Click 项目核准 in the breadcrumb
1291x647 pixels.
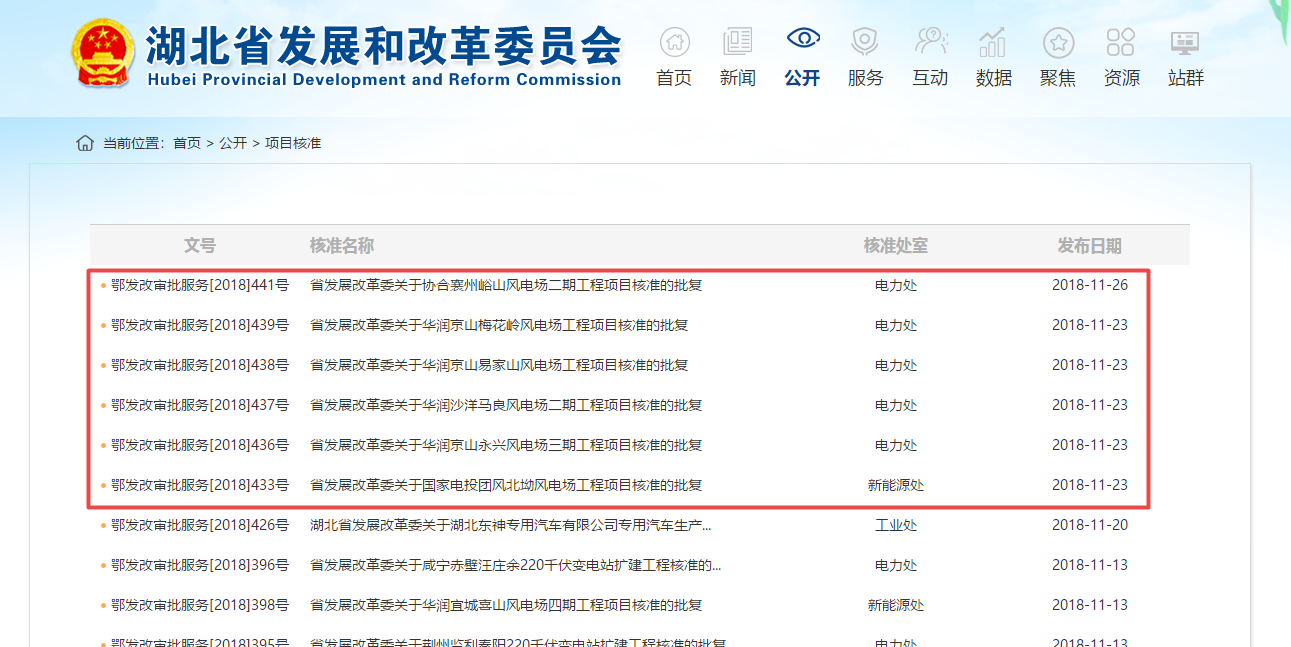pos(293,143)
